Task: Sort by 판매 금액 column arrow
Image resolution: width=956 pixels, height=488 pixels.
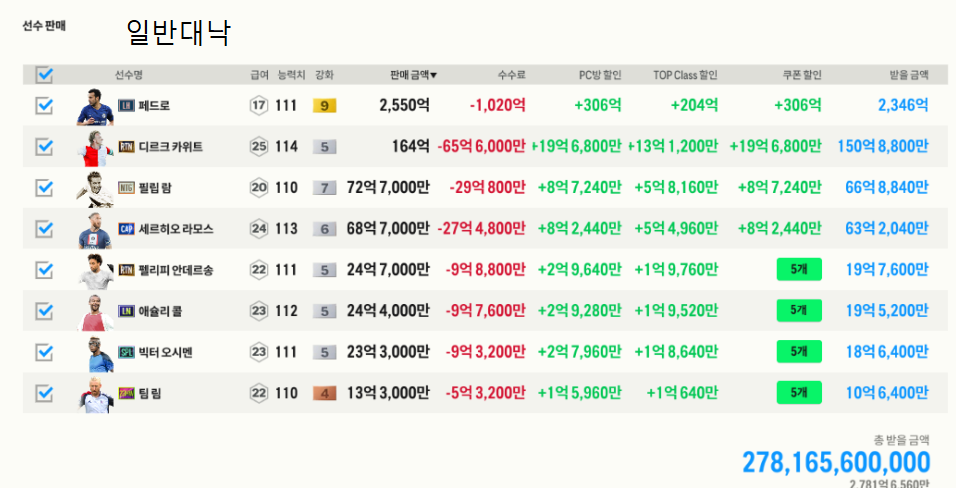Action: click(x=433, y=75)
